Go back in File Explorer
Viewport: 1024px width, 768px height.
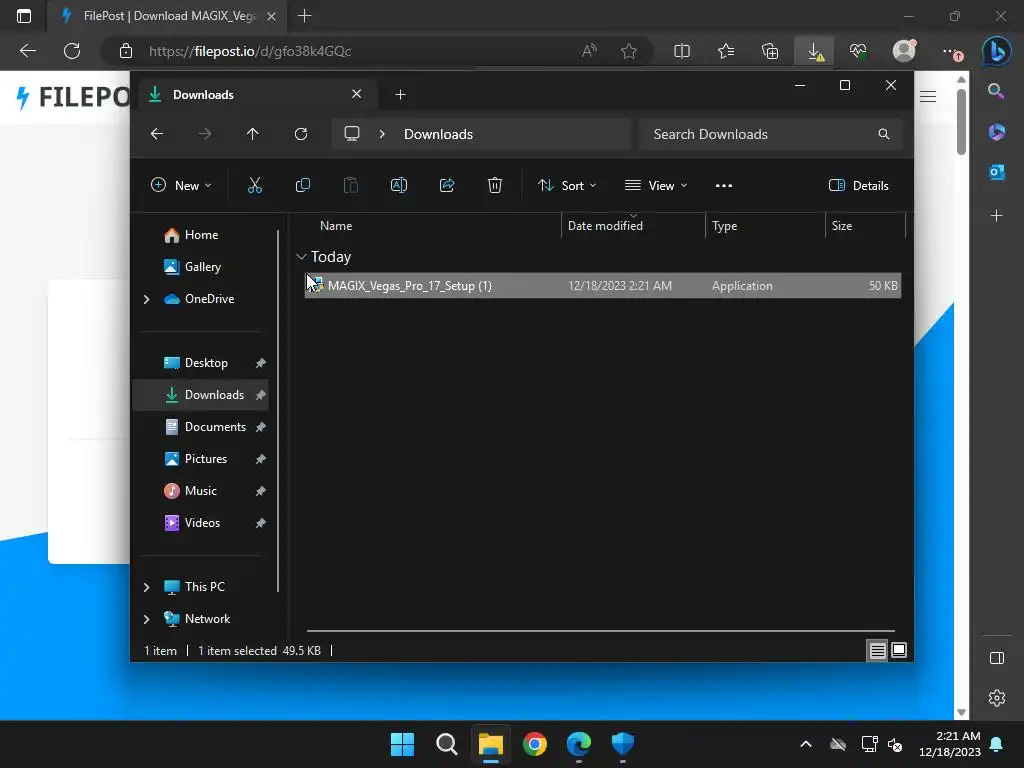(157, 134)
